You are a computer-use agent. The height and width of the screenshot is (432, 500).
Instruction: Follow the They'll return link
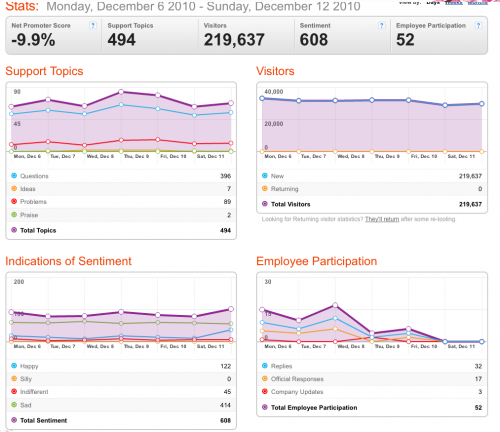point(382,219)
